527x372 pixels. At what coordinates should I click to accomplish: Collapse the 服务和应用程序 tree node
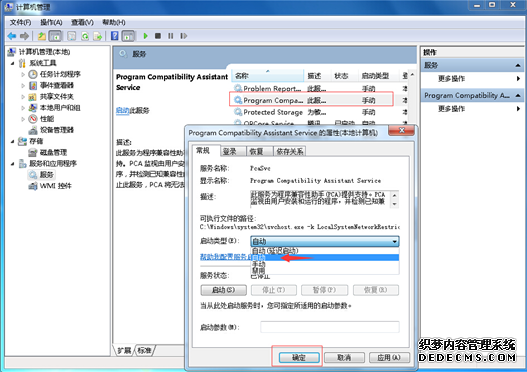[x=12, y=164]
